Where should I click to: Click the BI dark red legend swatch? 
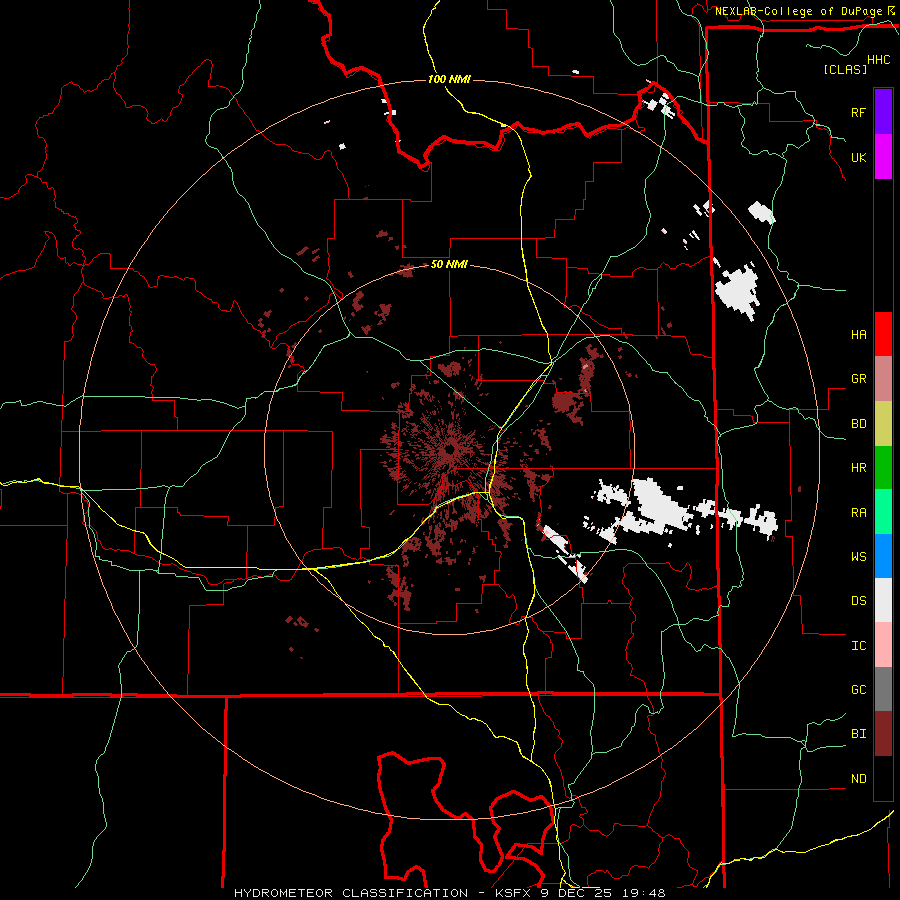pos(883,734)
